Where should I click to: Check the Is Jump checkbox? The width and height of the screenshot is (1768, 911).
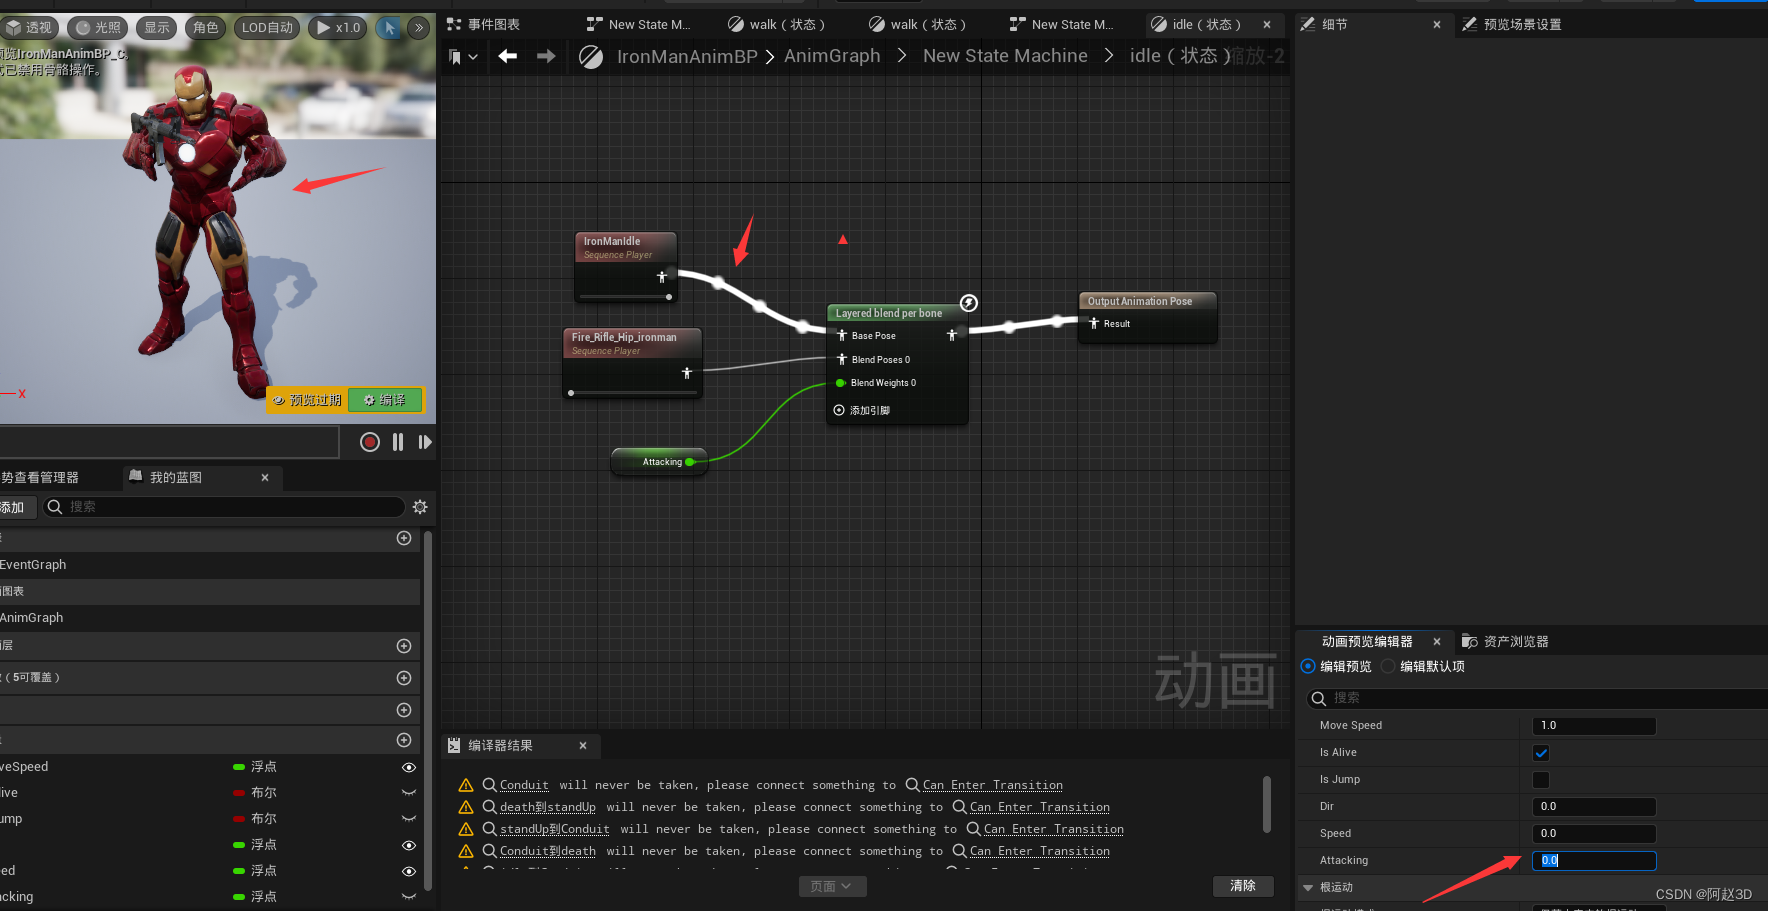(1541, 780)
